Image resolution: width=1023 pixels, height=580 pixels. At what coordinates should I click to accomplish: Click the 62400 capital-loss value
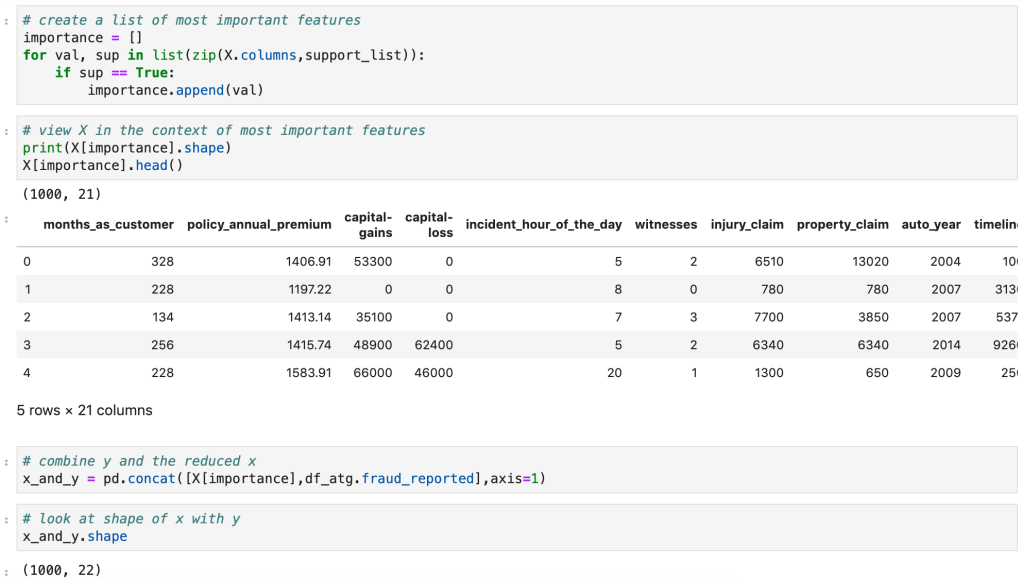[x=432, y=345]
